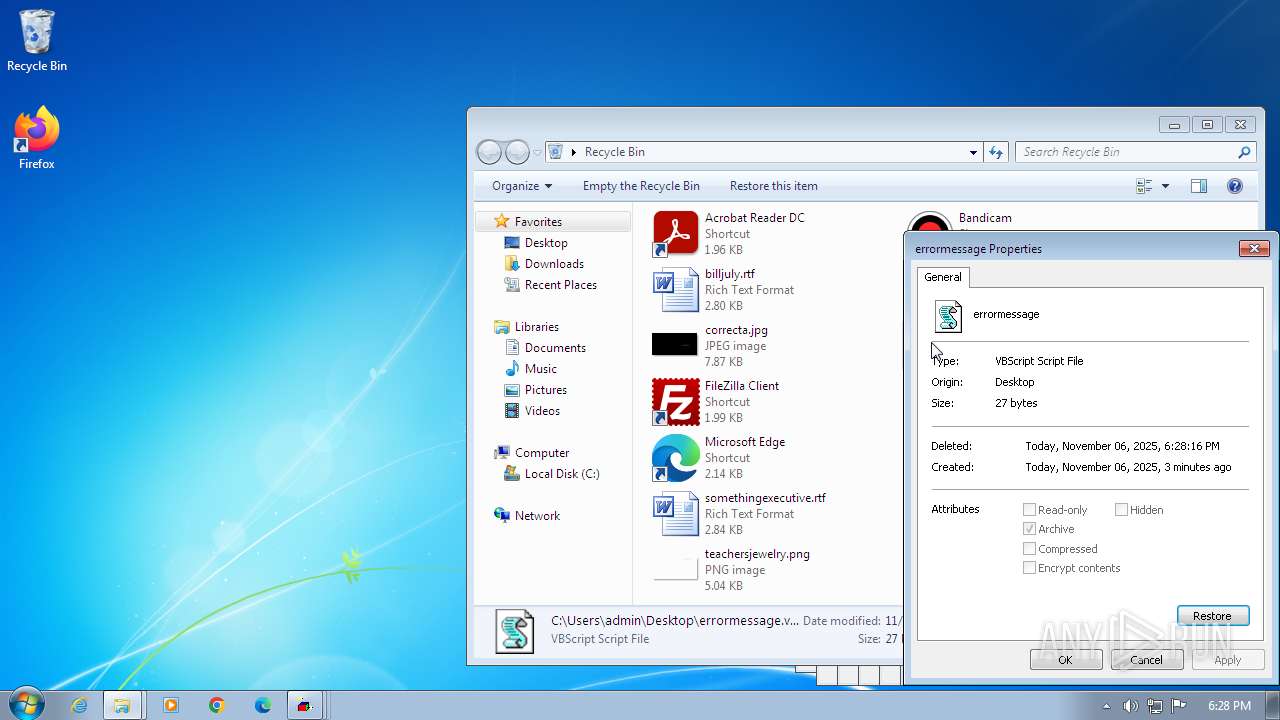
Task: Click the VBScript file icon in details pane
Action: click(x=515, y=630)
